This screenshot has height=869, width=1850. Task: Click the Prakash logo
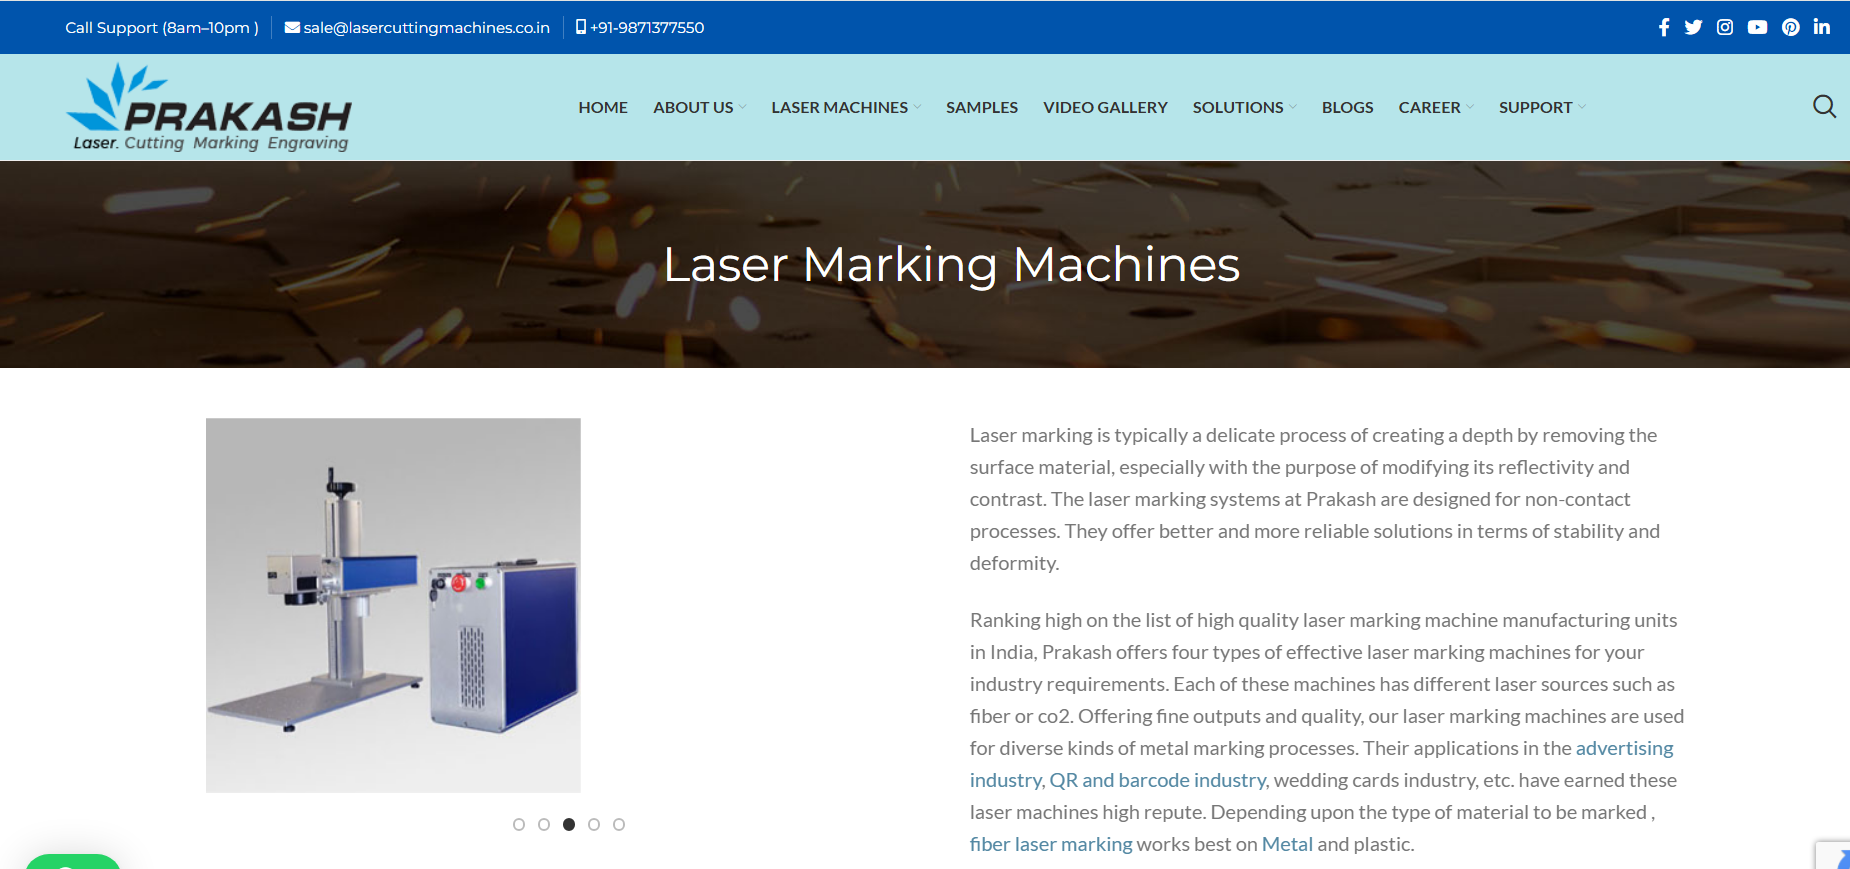point(209,107)
